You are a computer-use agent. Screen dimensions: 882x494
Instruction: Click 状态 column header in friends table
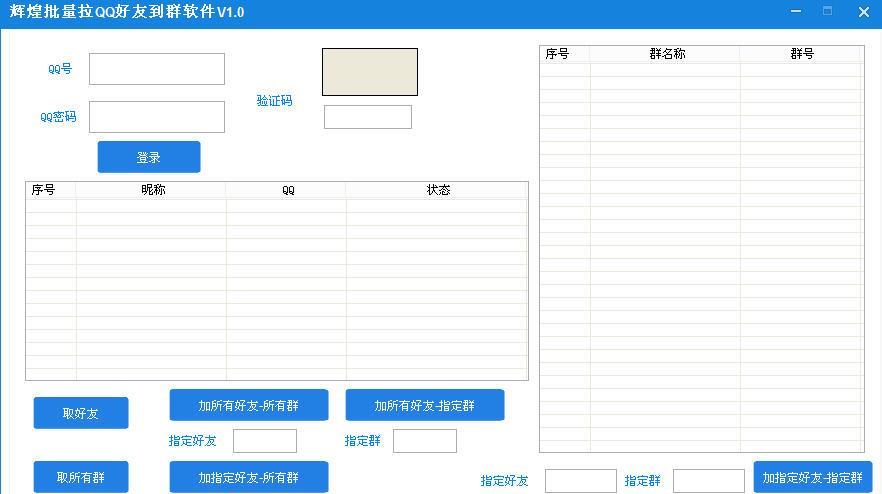pos(437,190)
